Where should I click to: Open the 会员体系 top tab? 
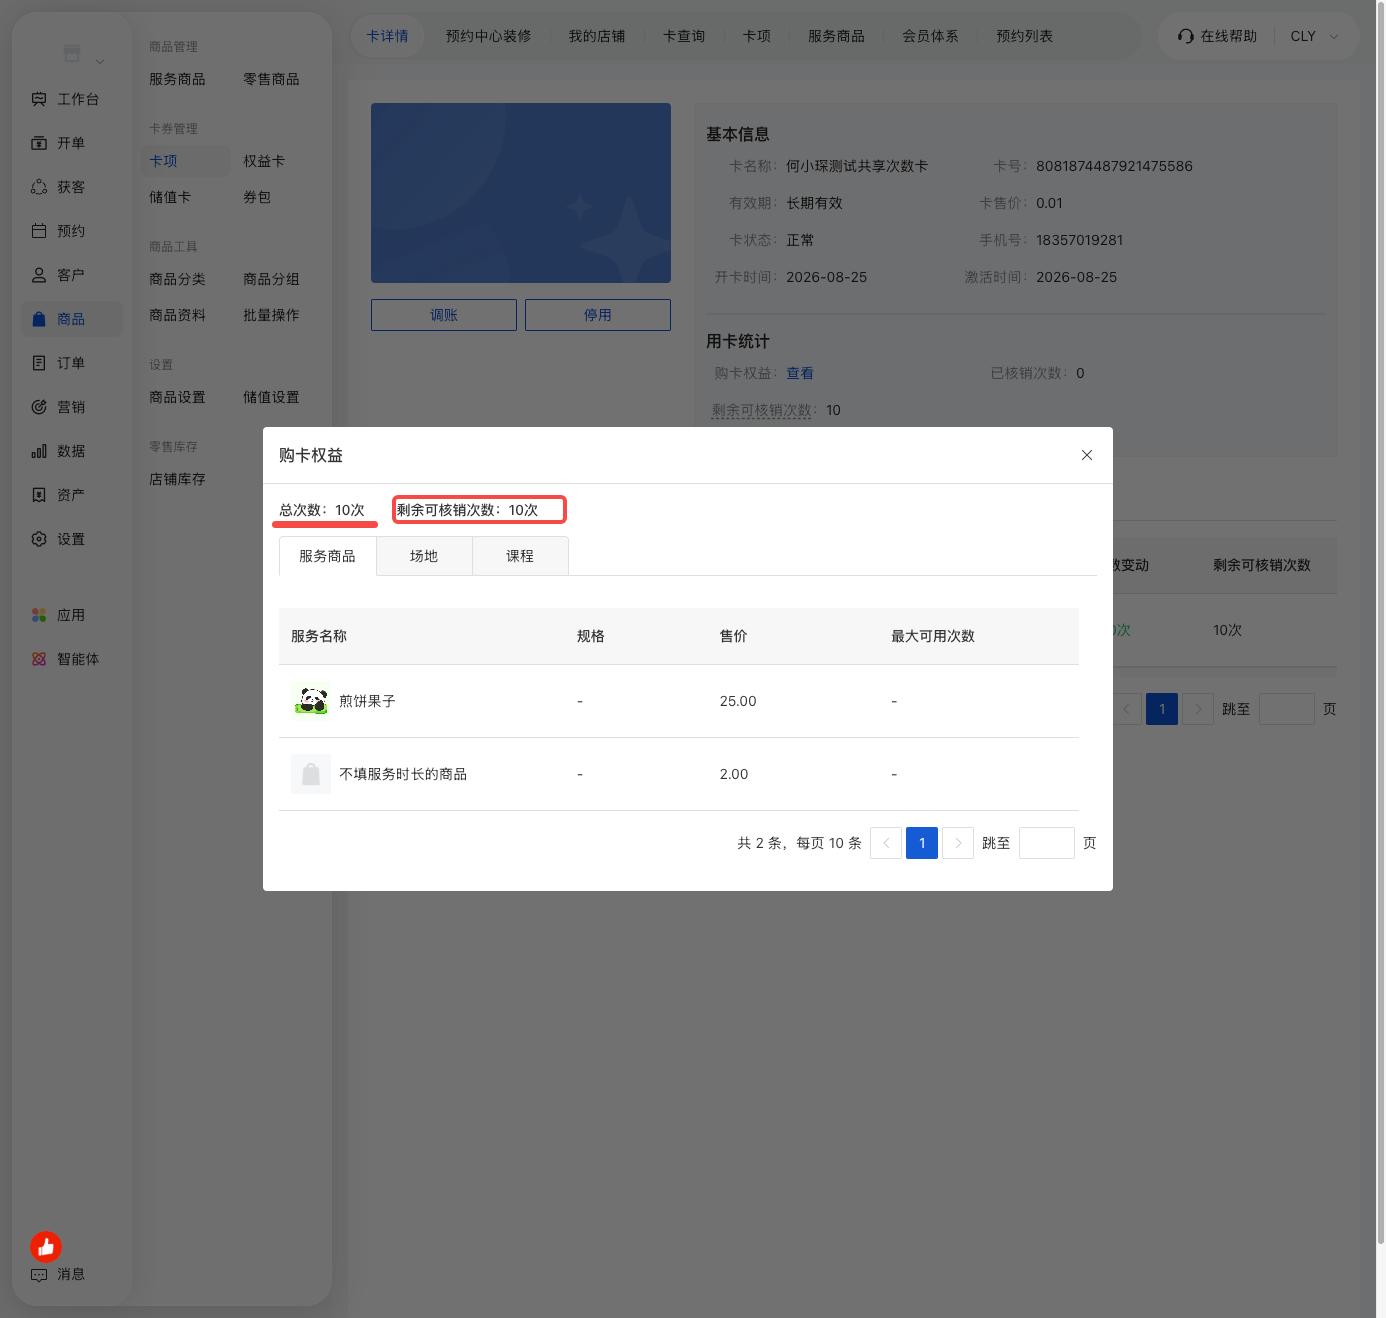pos(930,36)
